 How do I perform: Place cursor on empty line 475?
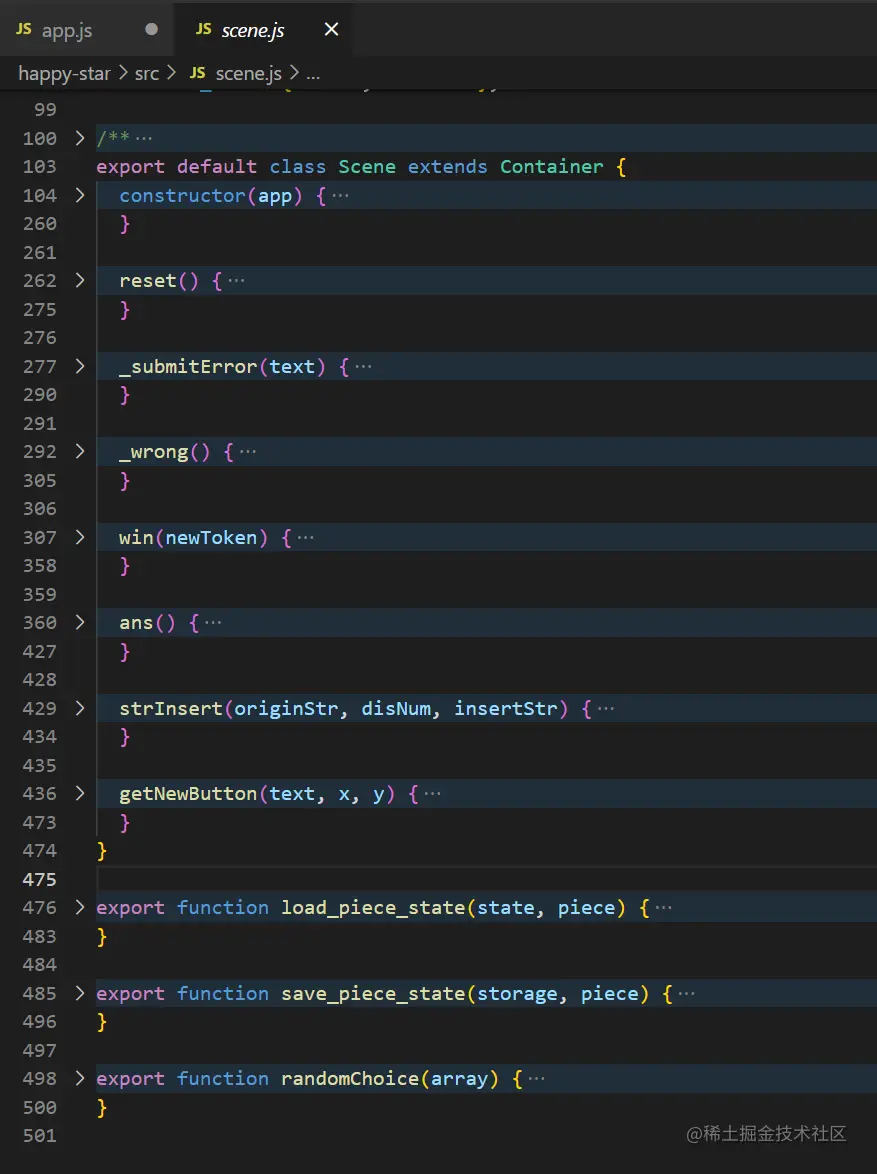point(487,879)
